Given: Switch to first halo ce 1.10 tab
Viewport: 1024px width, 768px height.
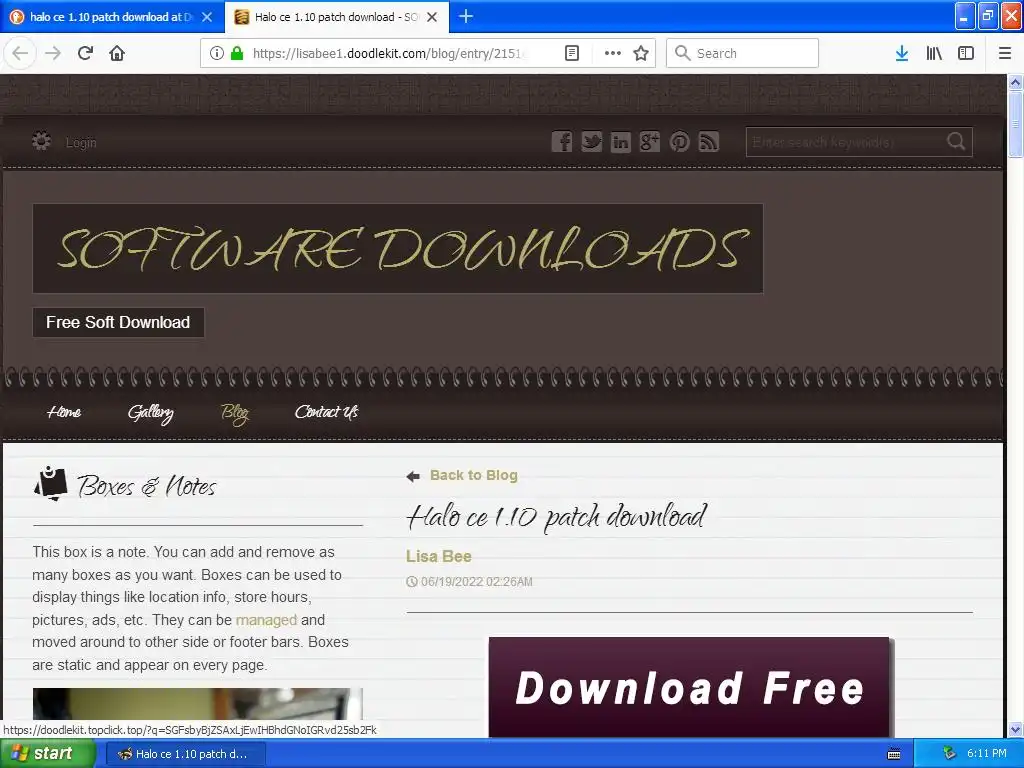Looking at the screenshot, I should pos(111,17).
